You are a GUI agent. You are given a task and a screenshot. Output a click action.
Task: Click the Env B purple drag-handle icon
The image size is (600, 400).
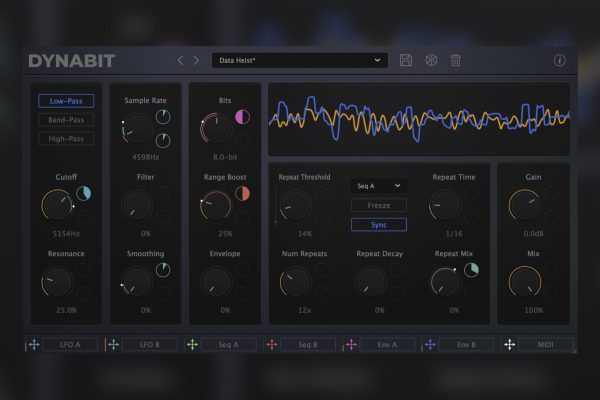click(430, 344)
